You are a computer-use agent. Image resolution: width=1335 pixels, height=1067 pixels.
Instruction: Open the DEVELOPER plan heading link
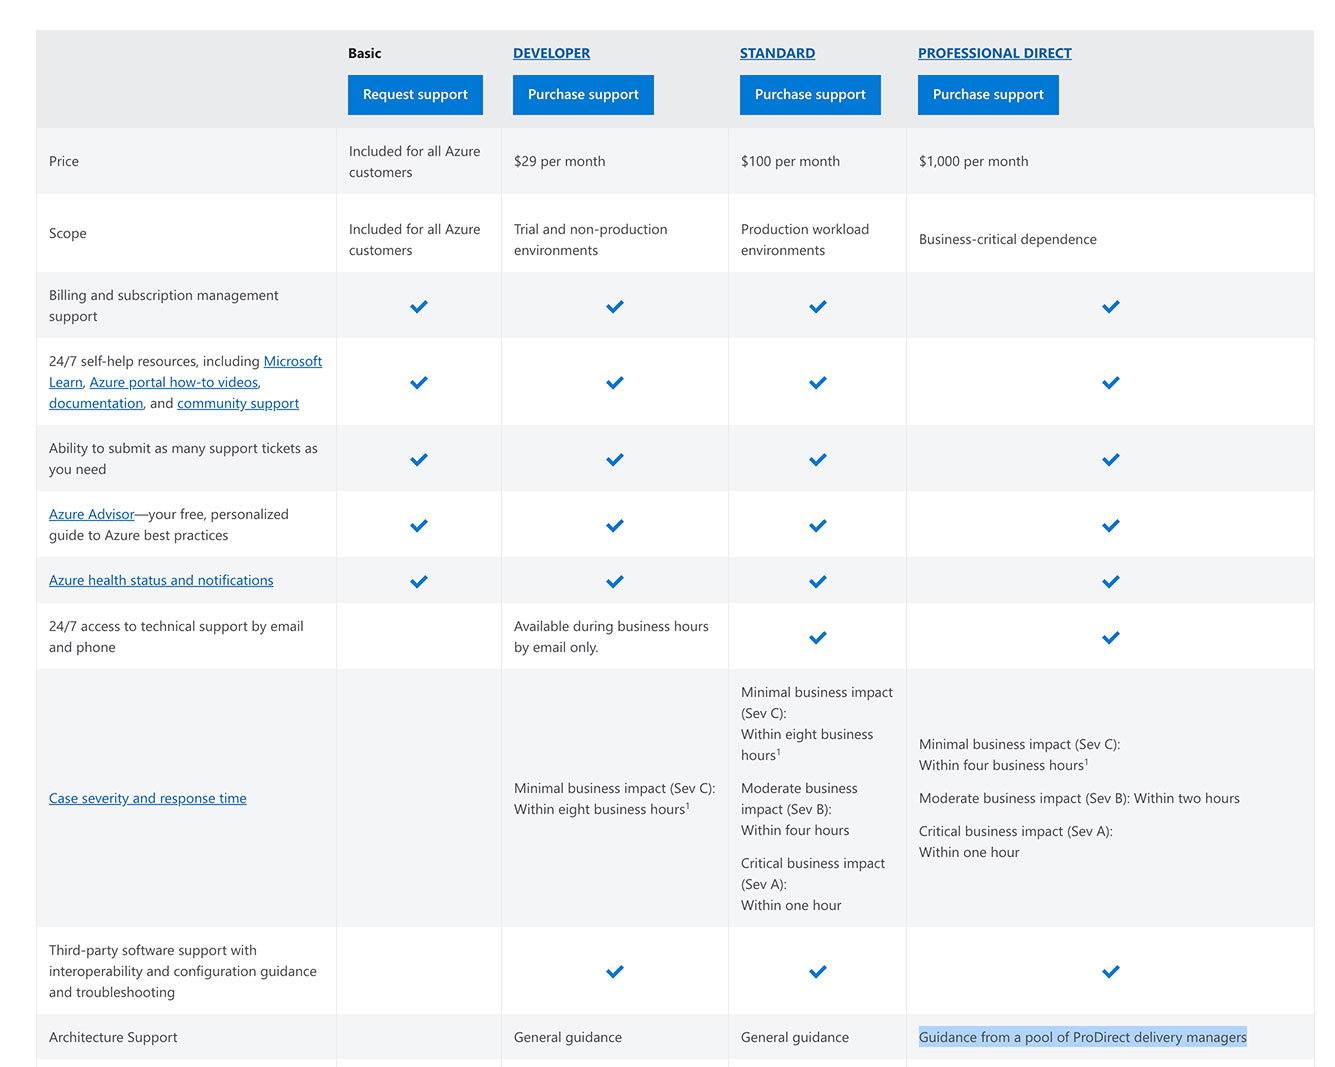551,53
